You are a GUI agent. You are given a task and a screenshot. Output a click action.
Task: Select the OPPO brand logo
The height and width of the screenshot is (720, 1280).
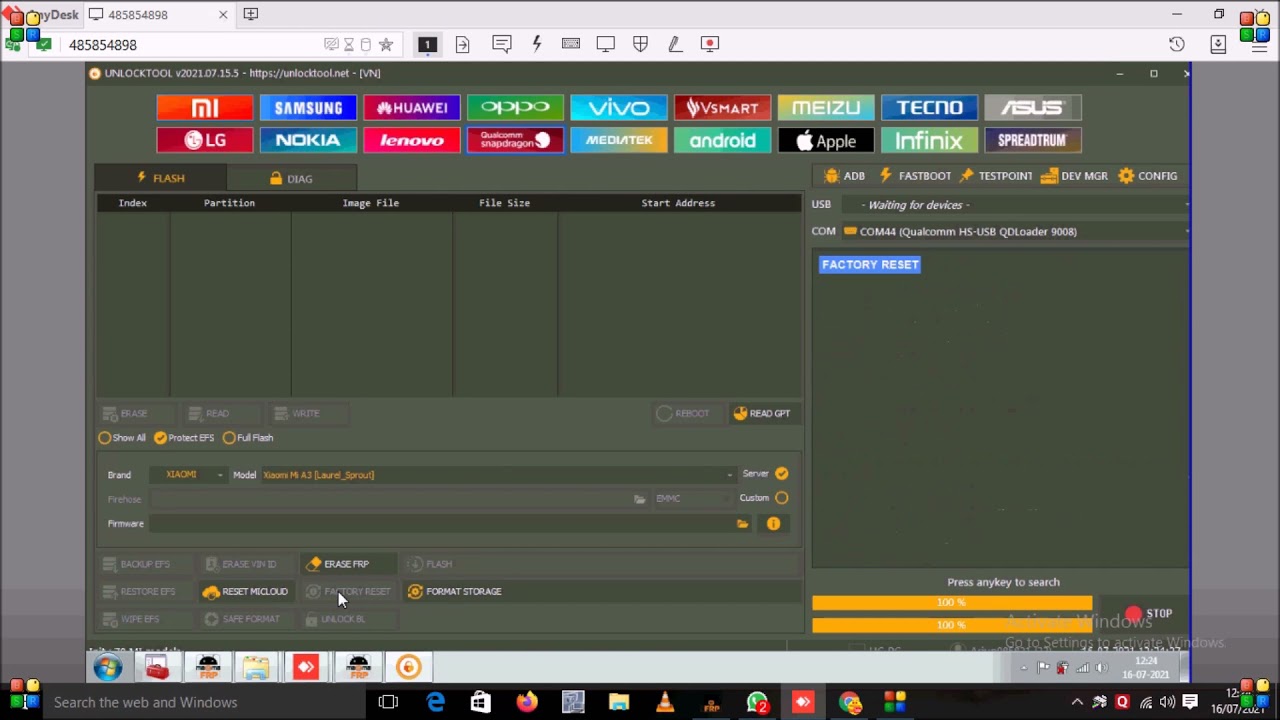pyautogui.click(x=515, y=108)
